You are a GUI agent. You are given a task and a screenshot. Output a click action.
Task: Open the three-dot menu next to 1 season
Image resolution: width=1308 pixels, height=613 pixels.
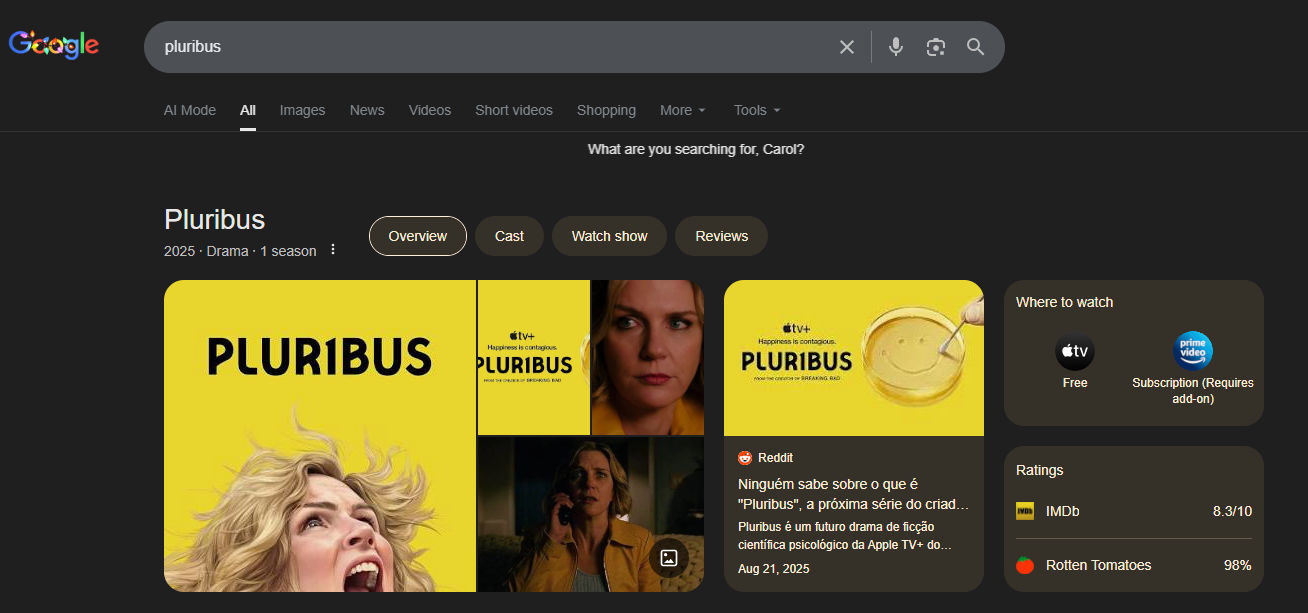tap(332, 249)
